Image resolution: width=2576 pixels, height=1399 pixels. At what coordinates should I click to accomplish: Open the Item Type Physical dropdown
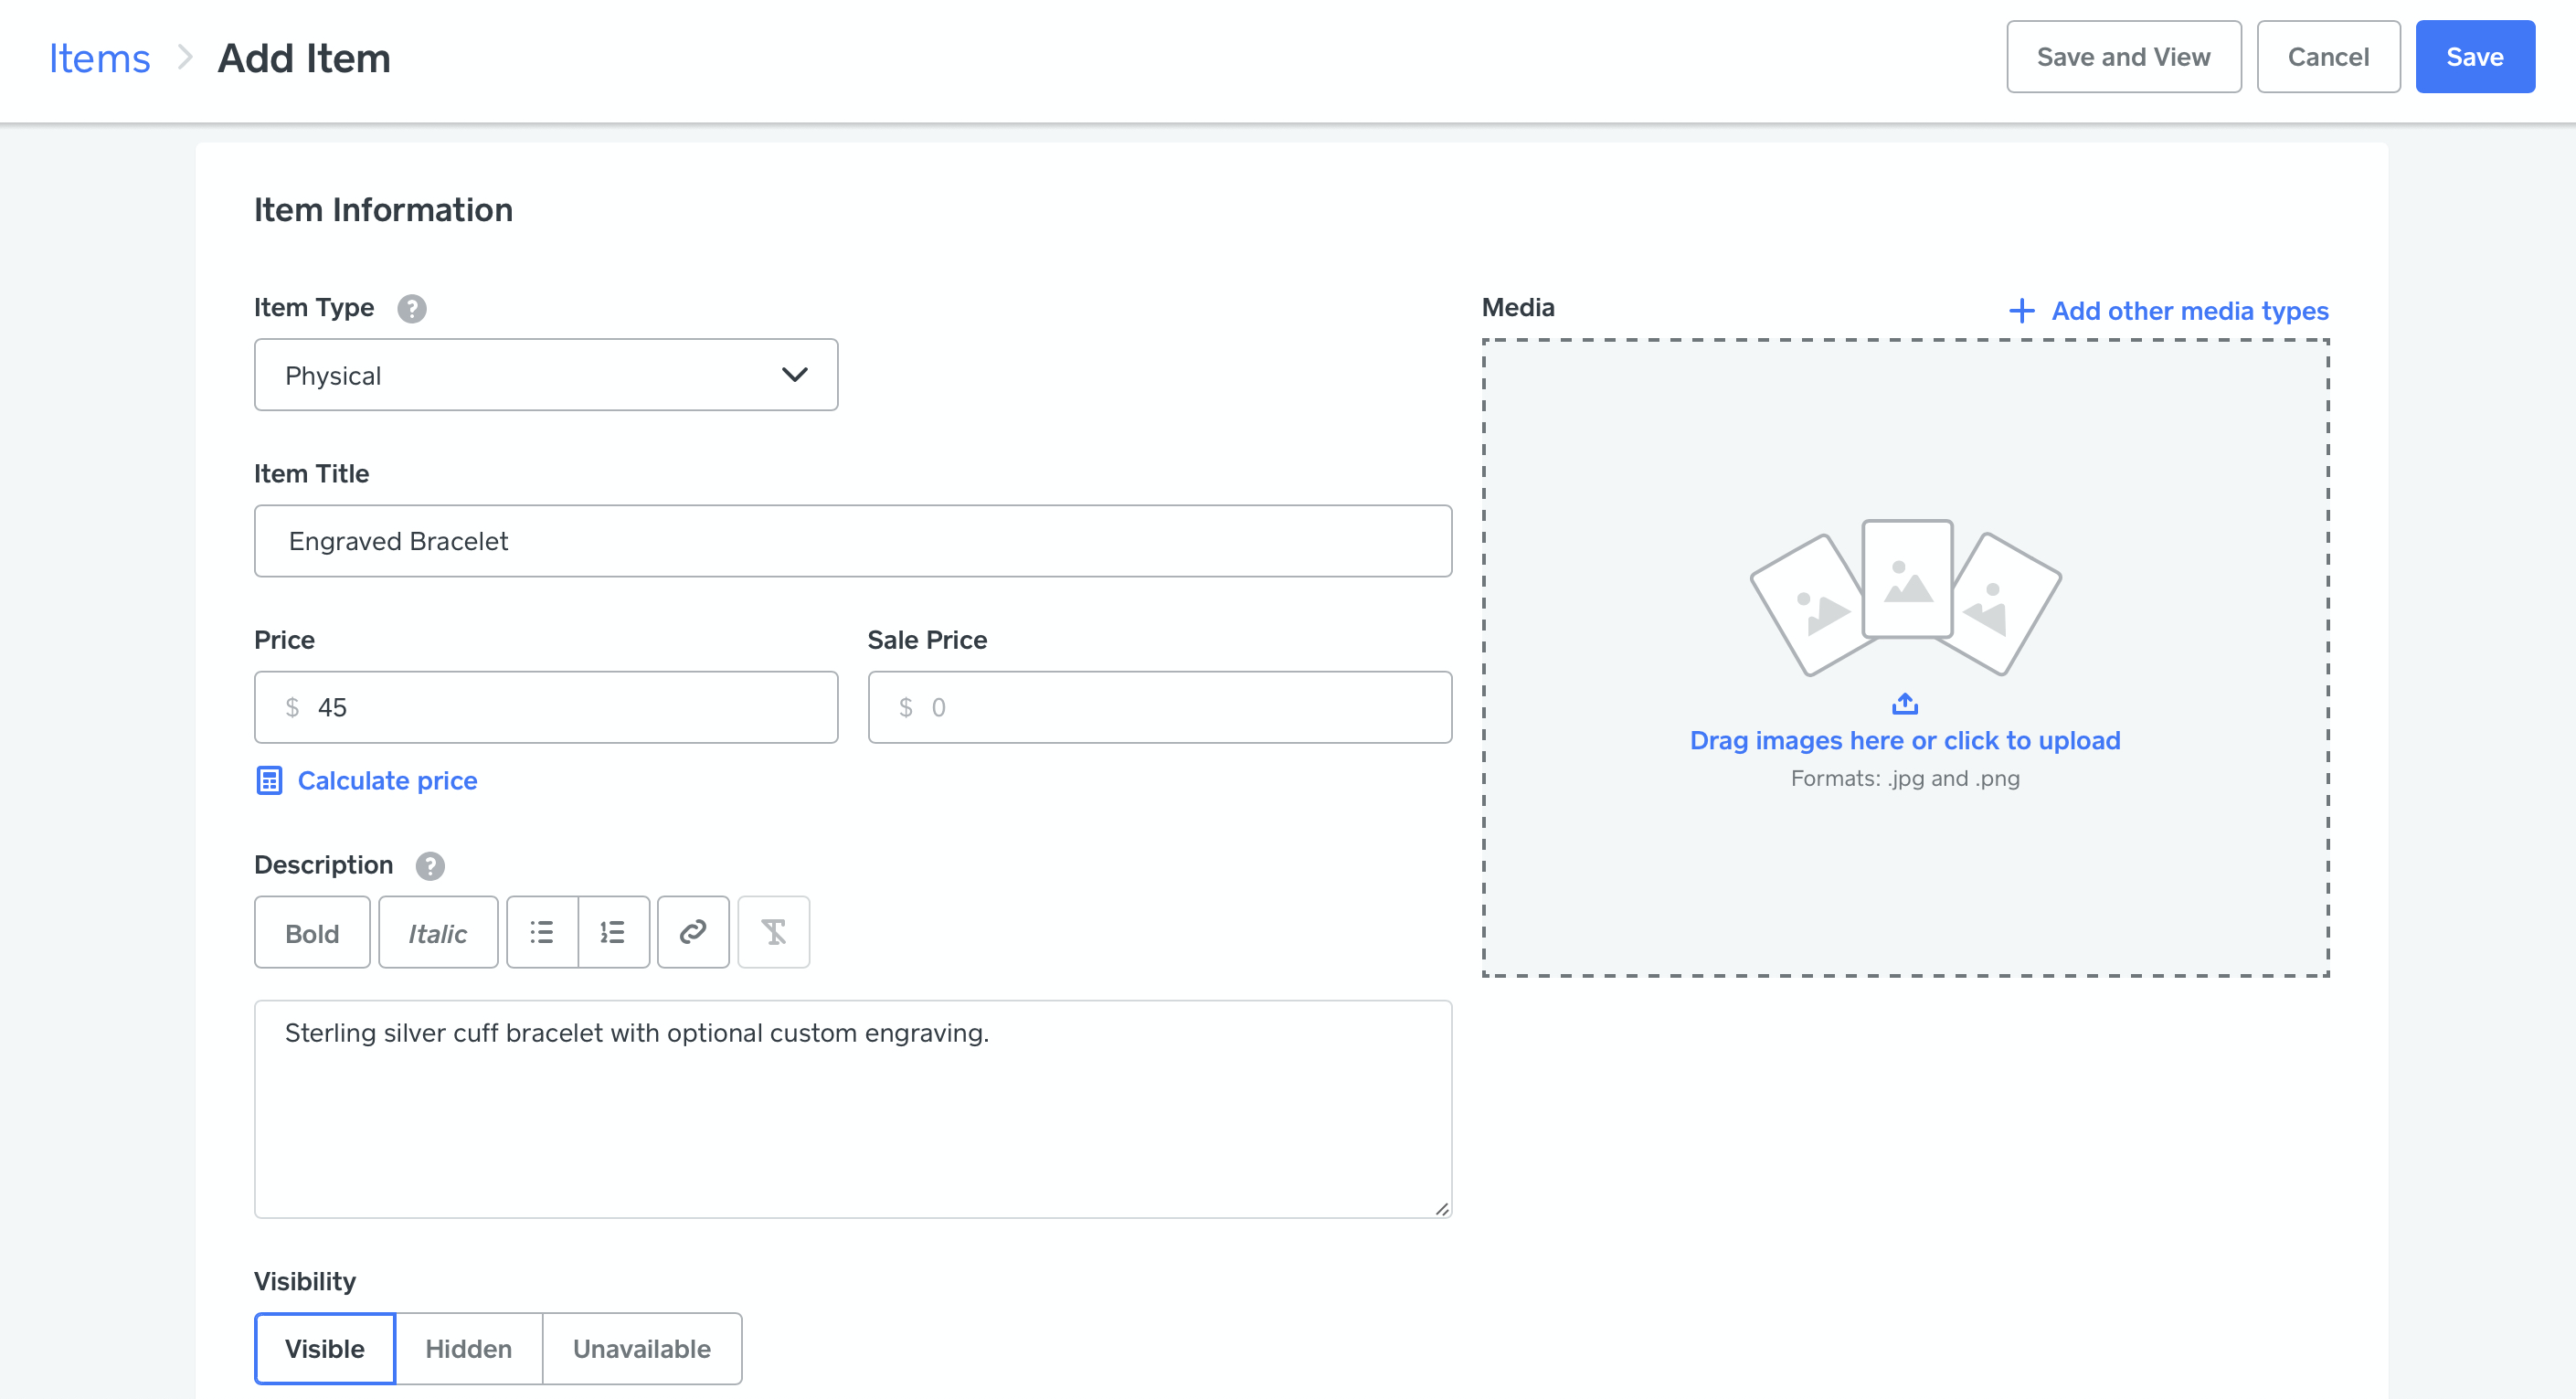click(x=546, y=375)
